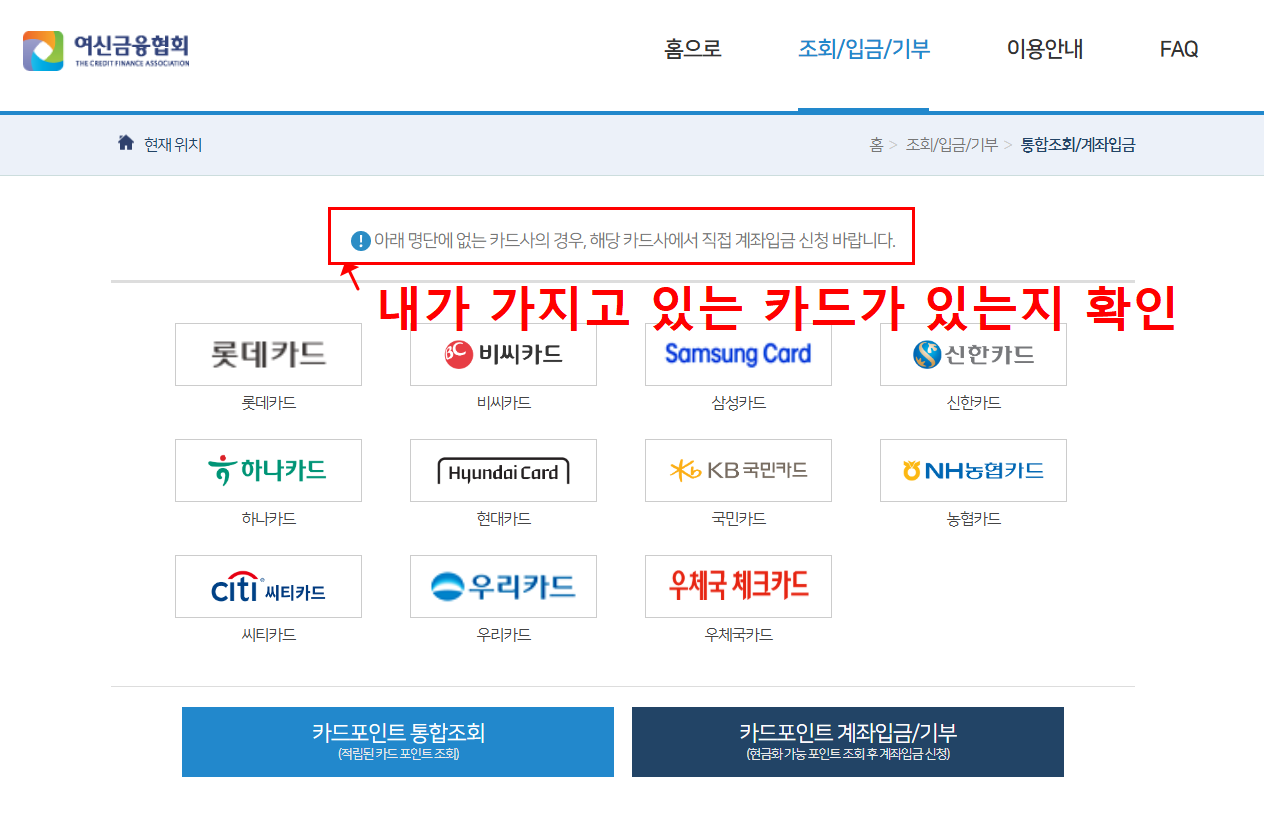Screen dimensions: 1264x820
Task: Click 홈 in the breadcrumb
Action: pyautogui.click(x=876, y=145)
